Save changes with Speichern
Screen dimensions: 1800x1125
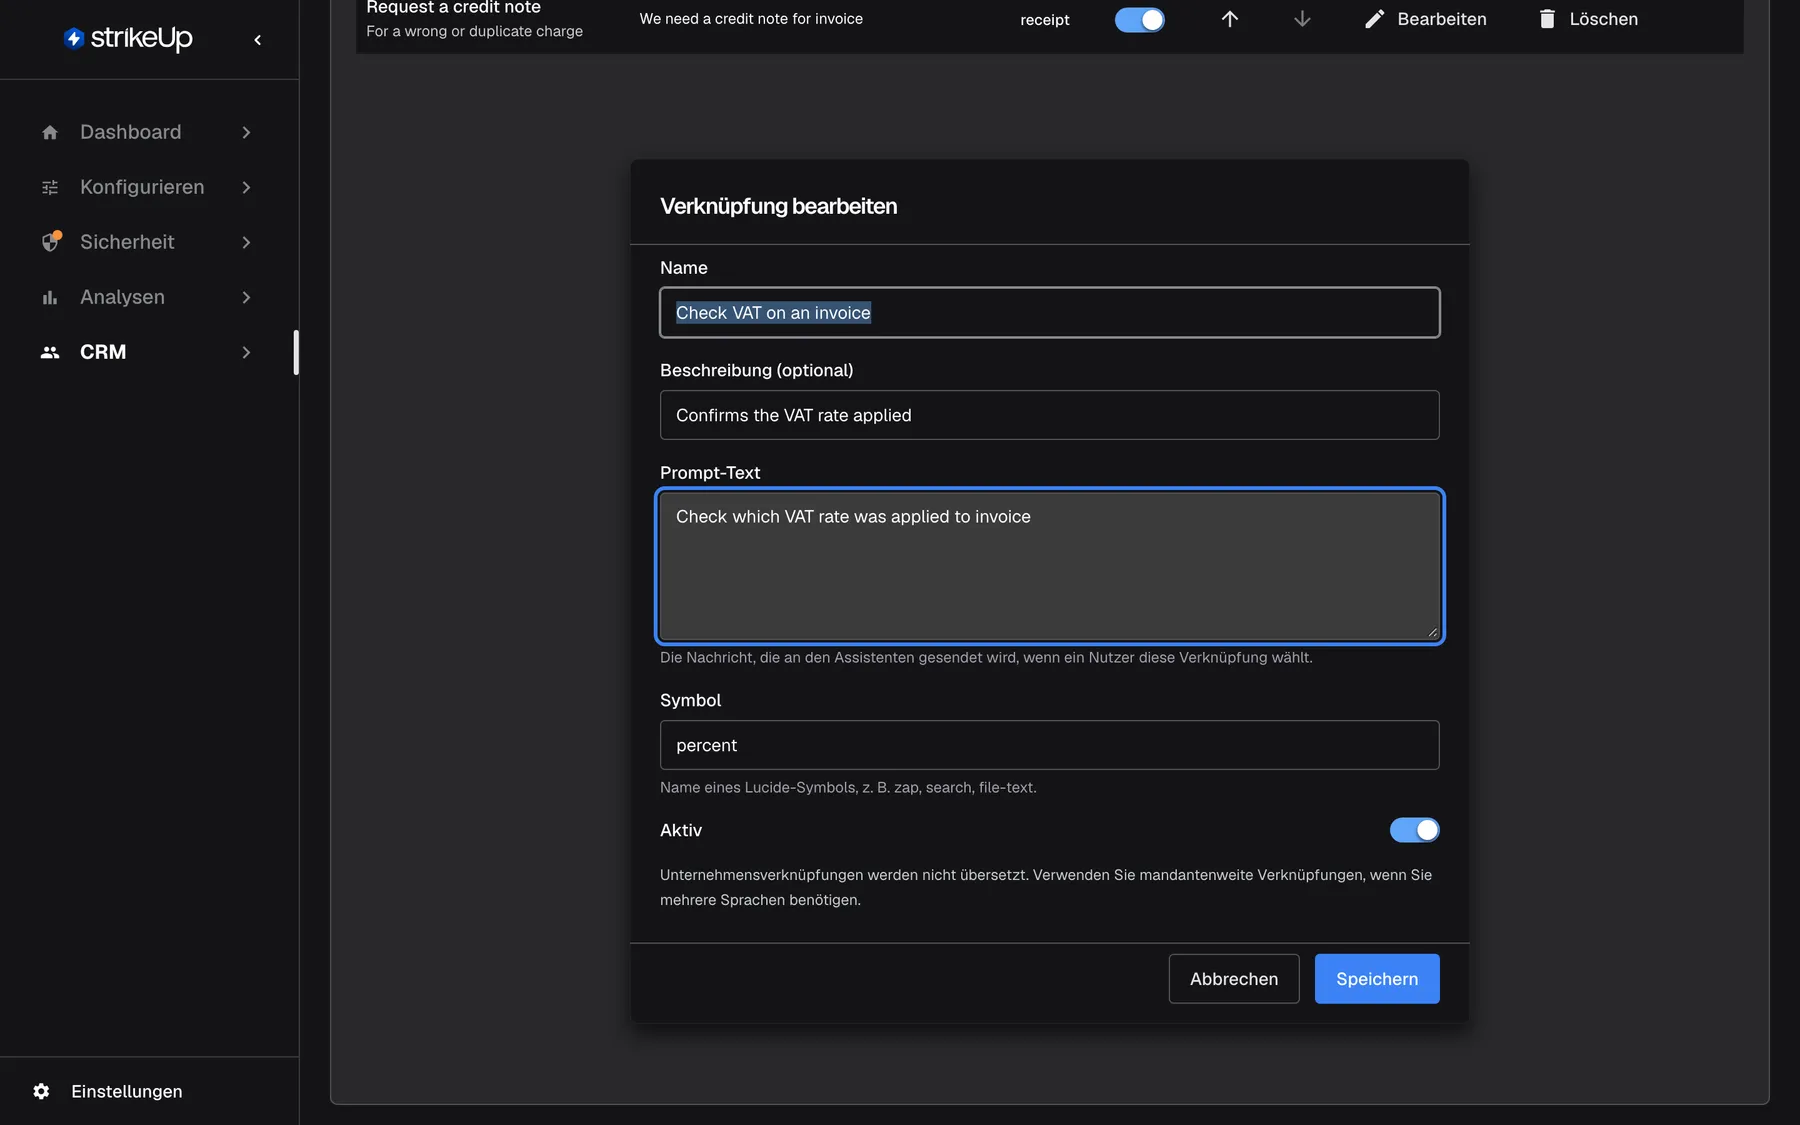tap(1377, 979)
